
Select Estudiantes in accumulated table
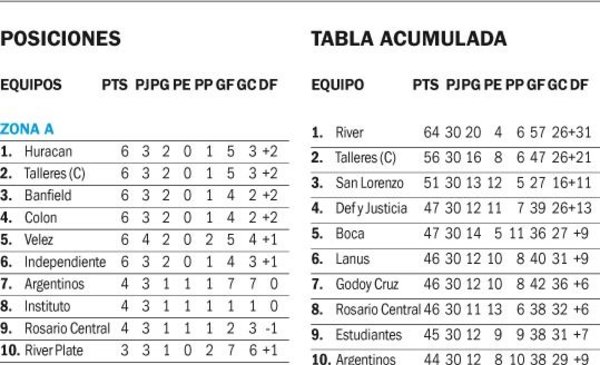pyautogui.click(x=368, y=335)
